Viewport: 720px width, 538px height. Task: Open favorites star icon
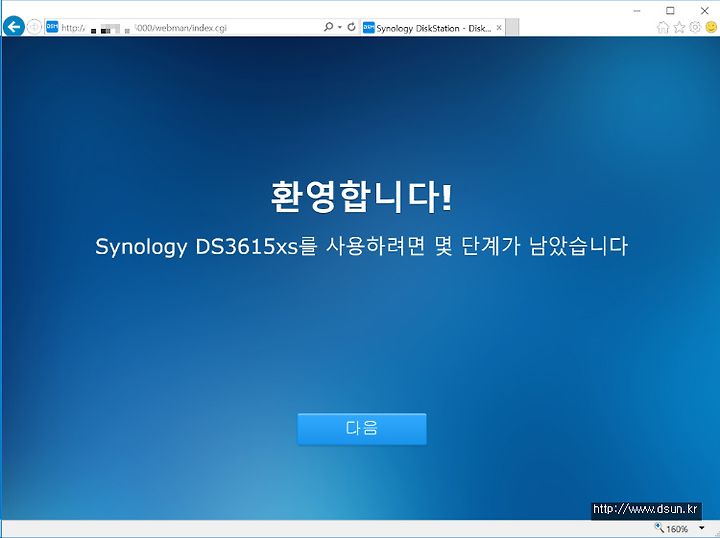coord(679,28)
